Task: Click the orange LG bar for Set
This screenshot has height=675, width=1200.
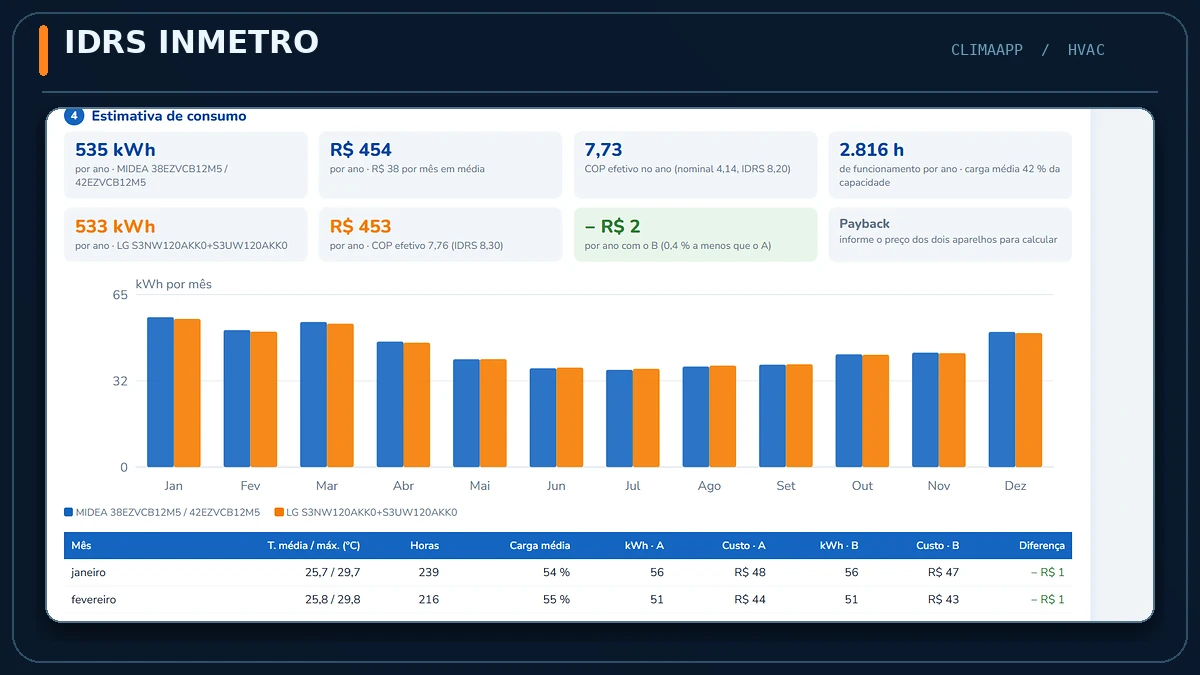Action: point(799,416)
